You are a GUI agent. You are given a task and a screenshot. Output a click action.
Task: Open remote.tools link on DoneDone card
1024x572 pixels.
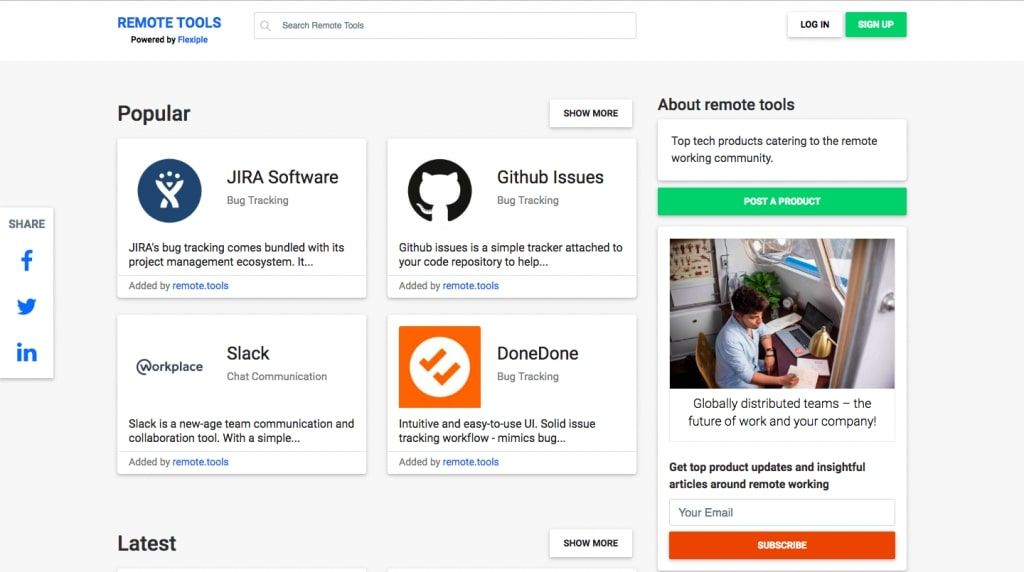(x=471, y=462)
